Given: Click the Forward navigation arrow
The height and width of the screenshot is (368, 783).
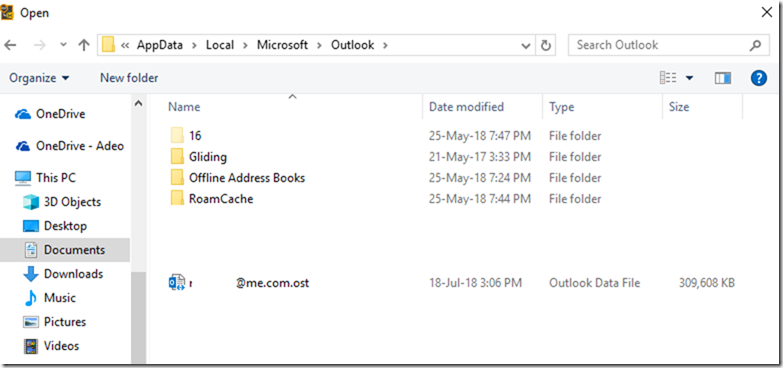Looking at the screenshot, I should tap(39, 45).
